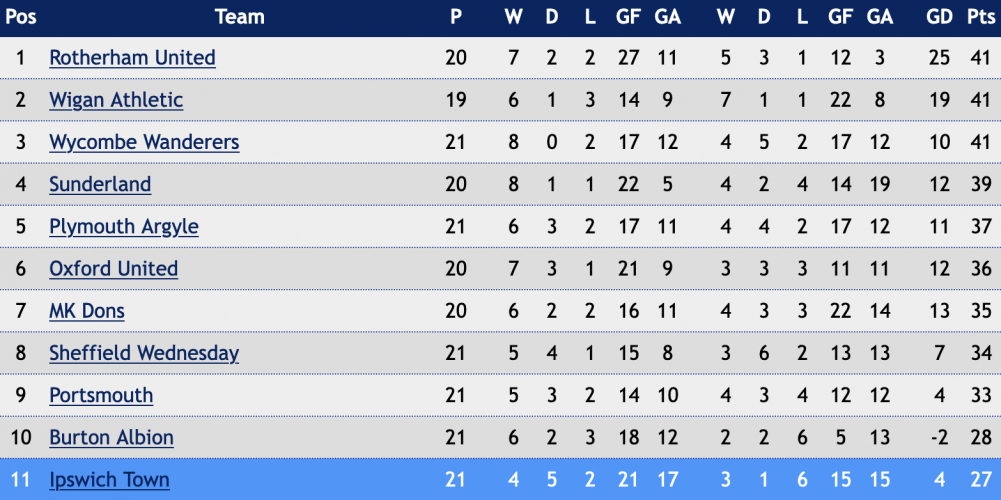Viewport: 1001px width, 500px height.
Task: Select the Portsmouth link
Action: 101,395
